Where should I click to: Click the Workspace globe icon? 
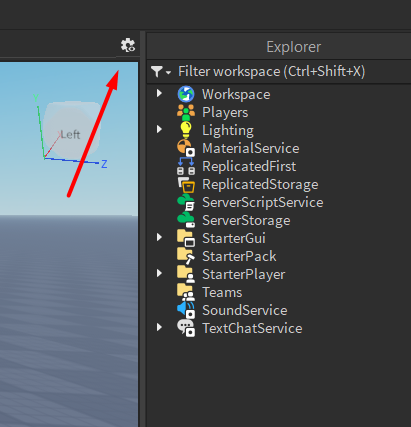186,94
